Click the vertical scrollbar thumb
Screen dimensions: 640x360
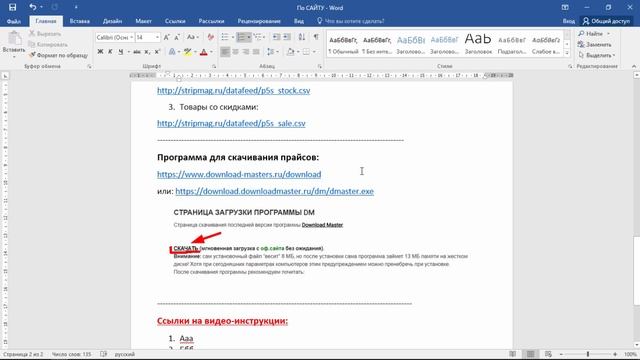636,270
